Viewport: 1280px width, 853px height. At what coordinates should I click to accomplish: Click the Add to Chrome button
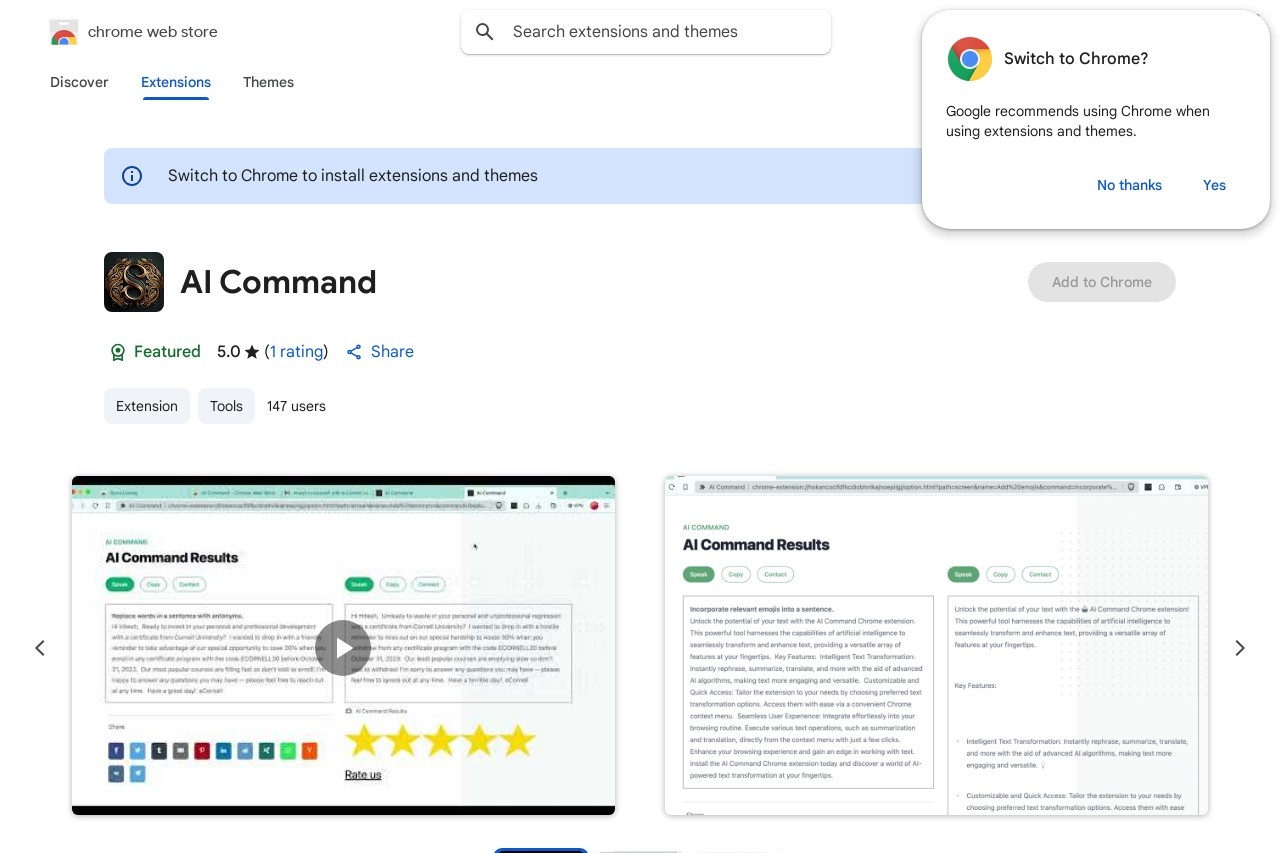[x=1102, y=282]
